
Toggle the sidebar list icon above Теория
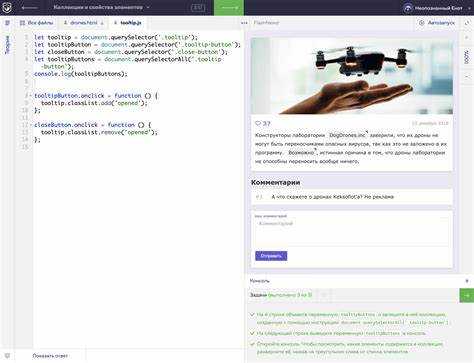click(7, 23)
